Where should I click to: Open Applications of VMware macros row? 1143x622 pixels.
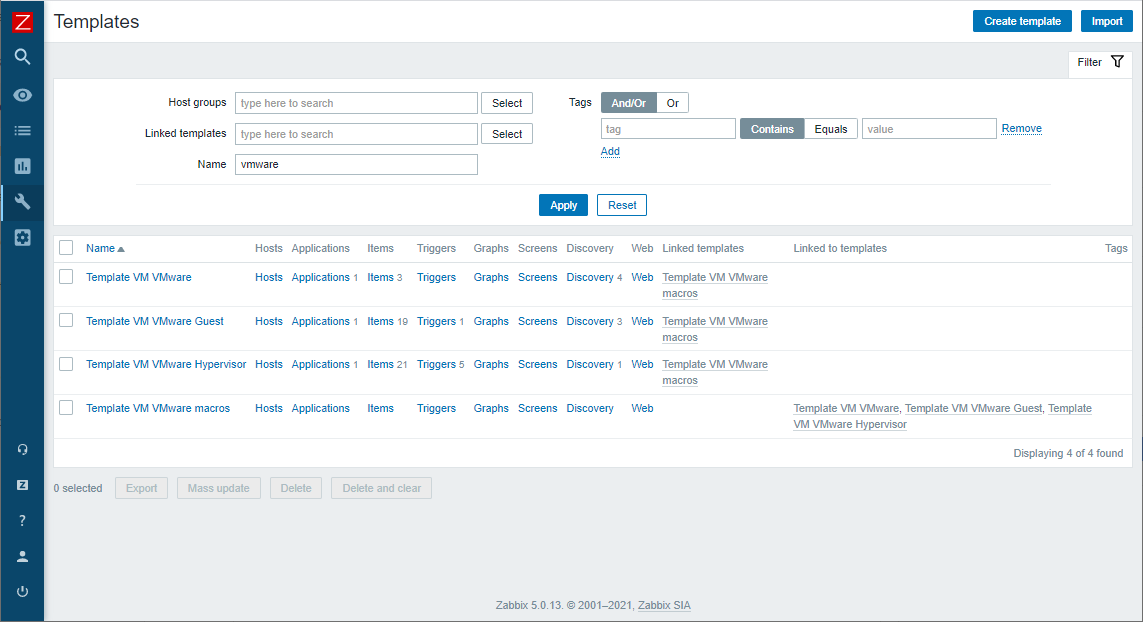321,408
